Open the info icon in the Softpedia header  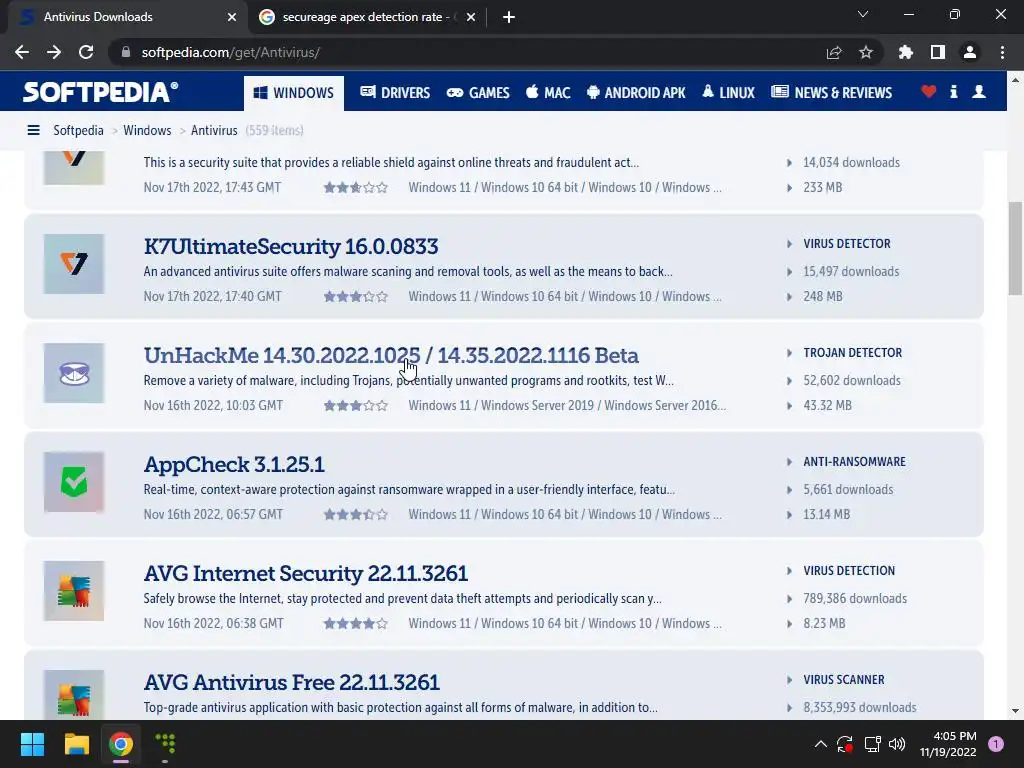point(953,92)
